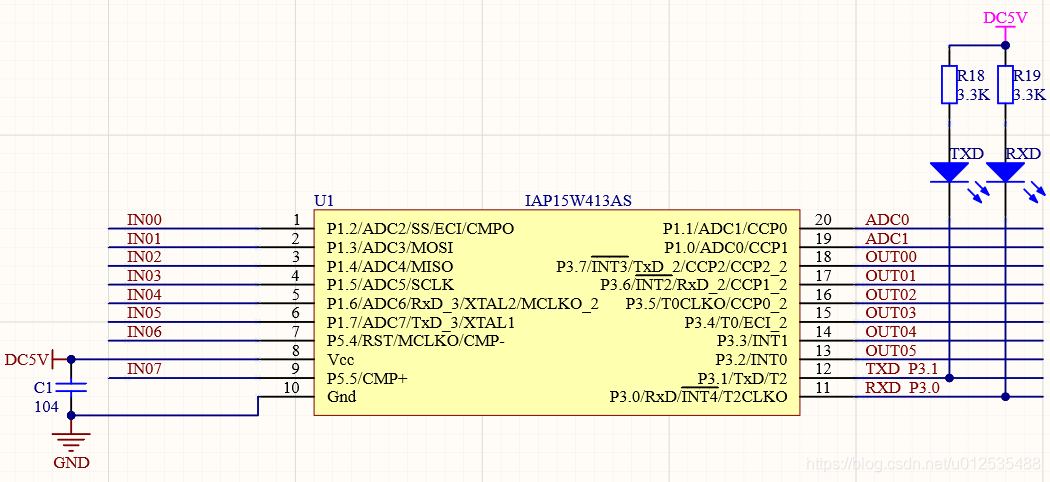Select net label IN00
1050x482 pixels.
click(x=144, y=220)
